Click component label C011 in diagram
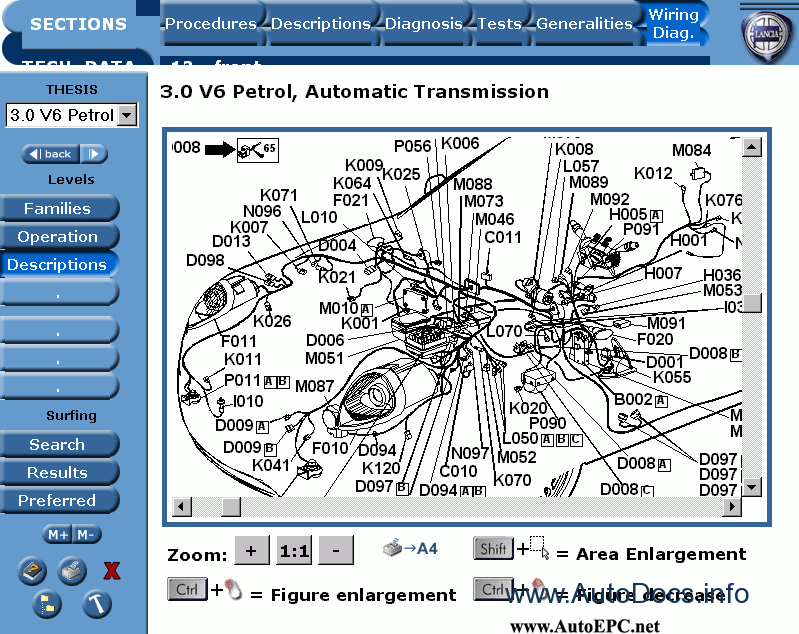The height and width of the screenshot is (634, 799). [x=503, y=237]
